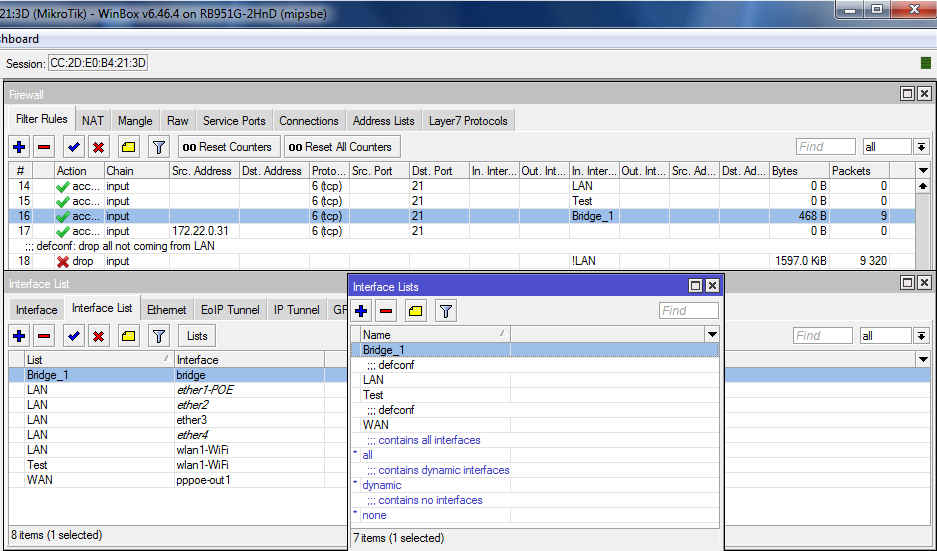The image size is (937, 551).
Task: Click the accept checkmark icon on rule 17
Action: pyautogui.click(x=63, y=231)
